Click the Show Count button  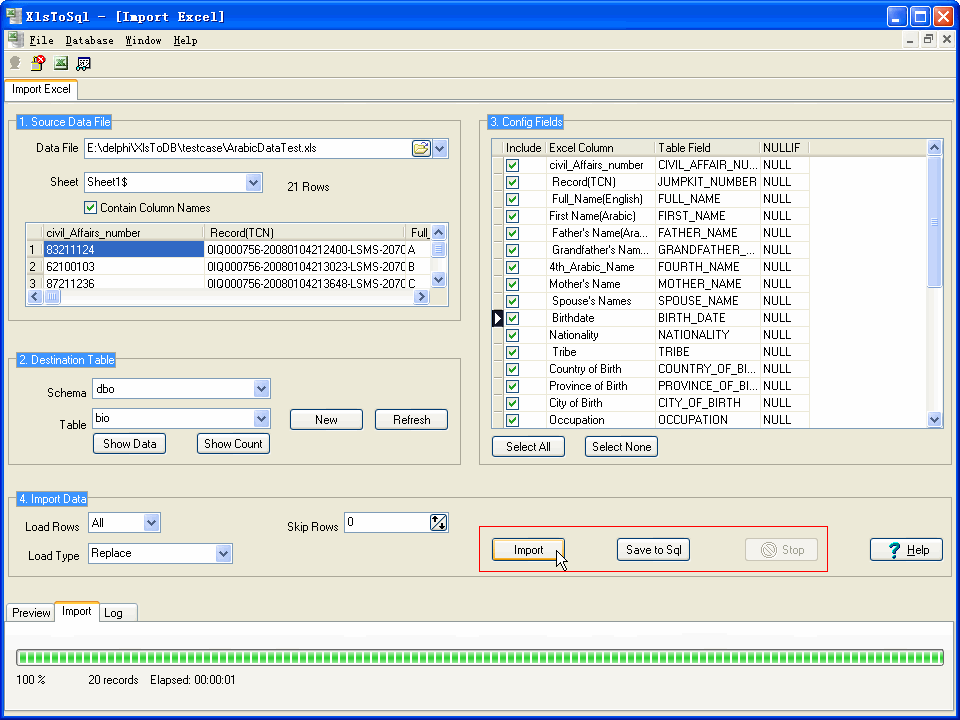233,444
